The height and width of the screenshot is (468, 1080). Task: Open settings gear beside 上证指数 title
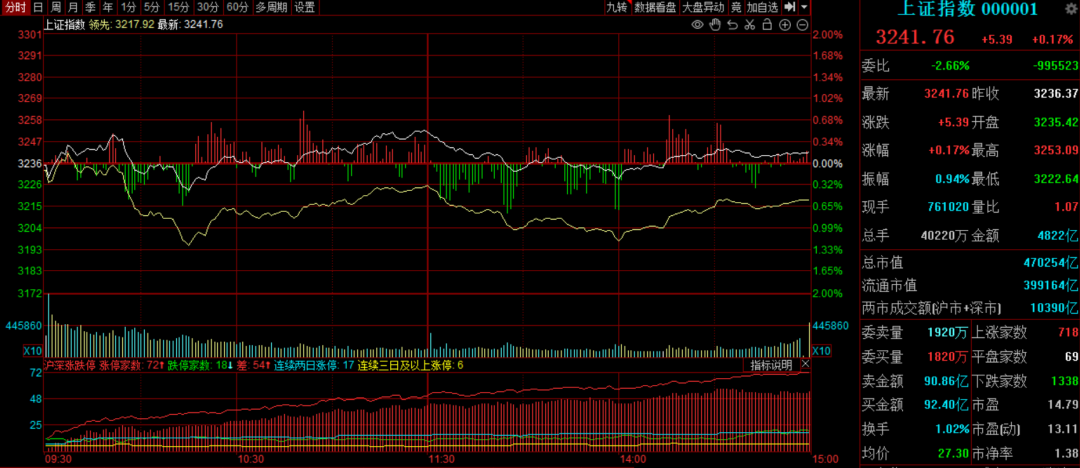coord(1070,9)
